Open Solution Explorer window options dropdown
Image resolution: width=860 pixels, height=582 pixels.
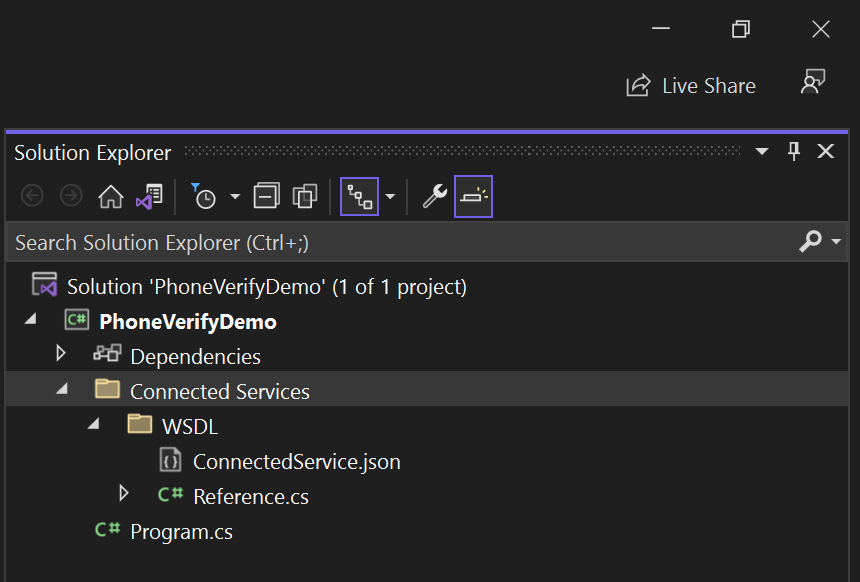[761, 152]
